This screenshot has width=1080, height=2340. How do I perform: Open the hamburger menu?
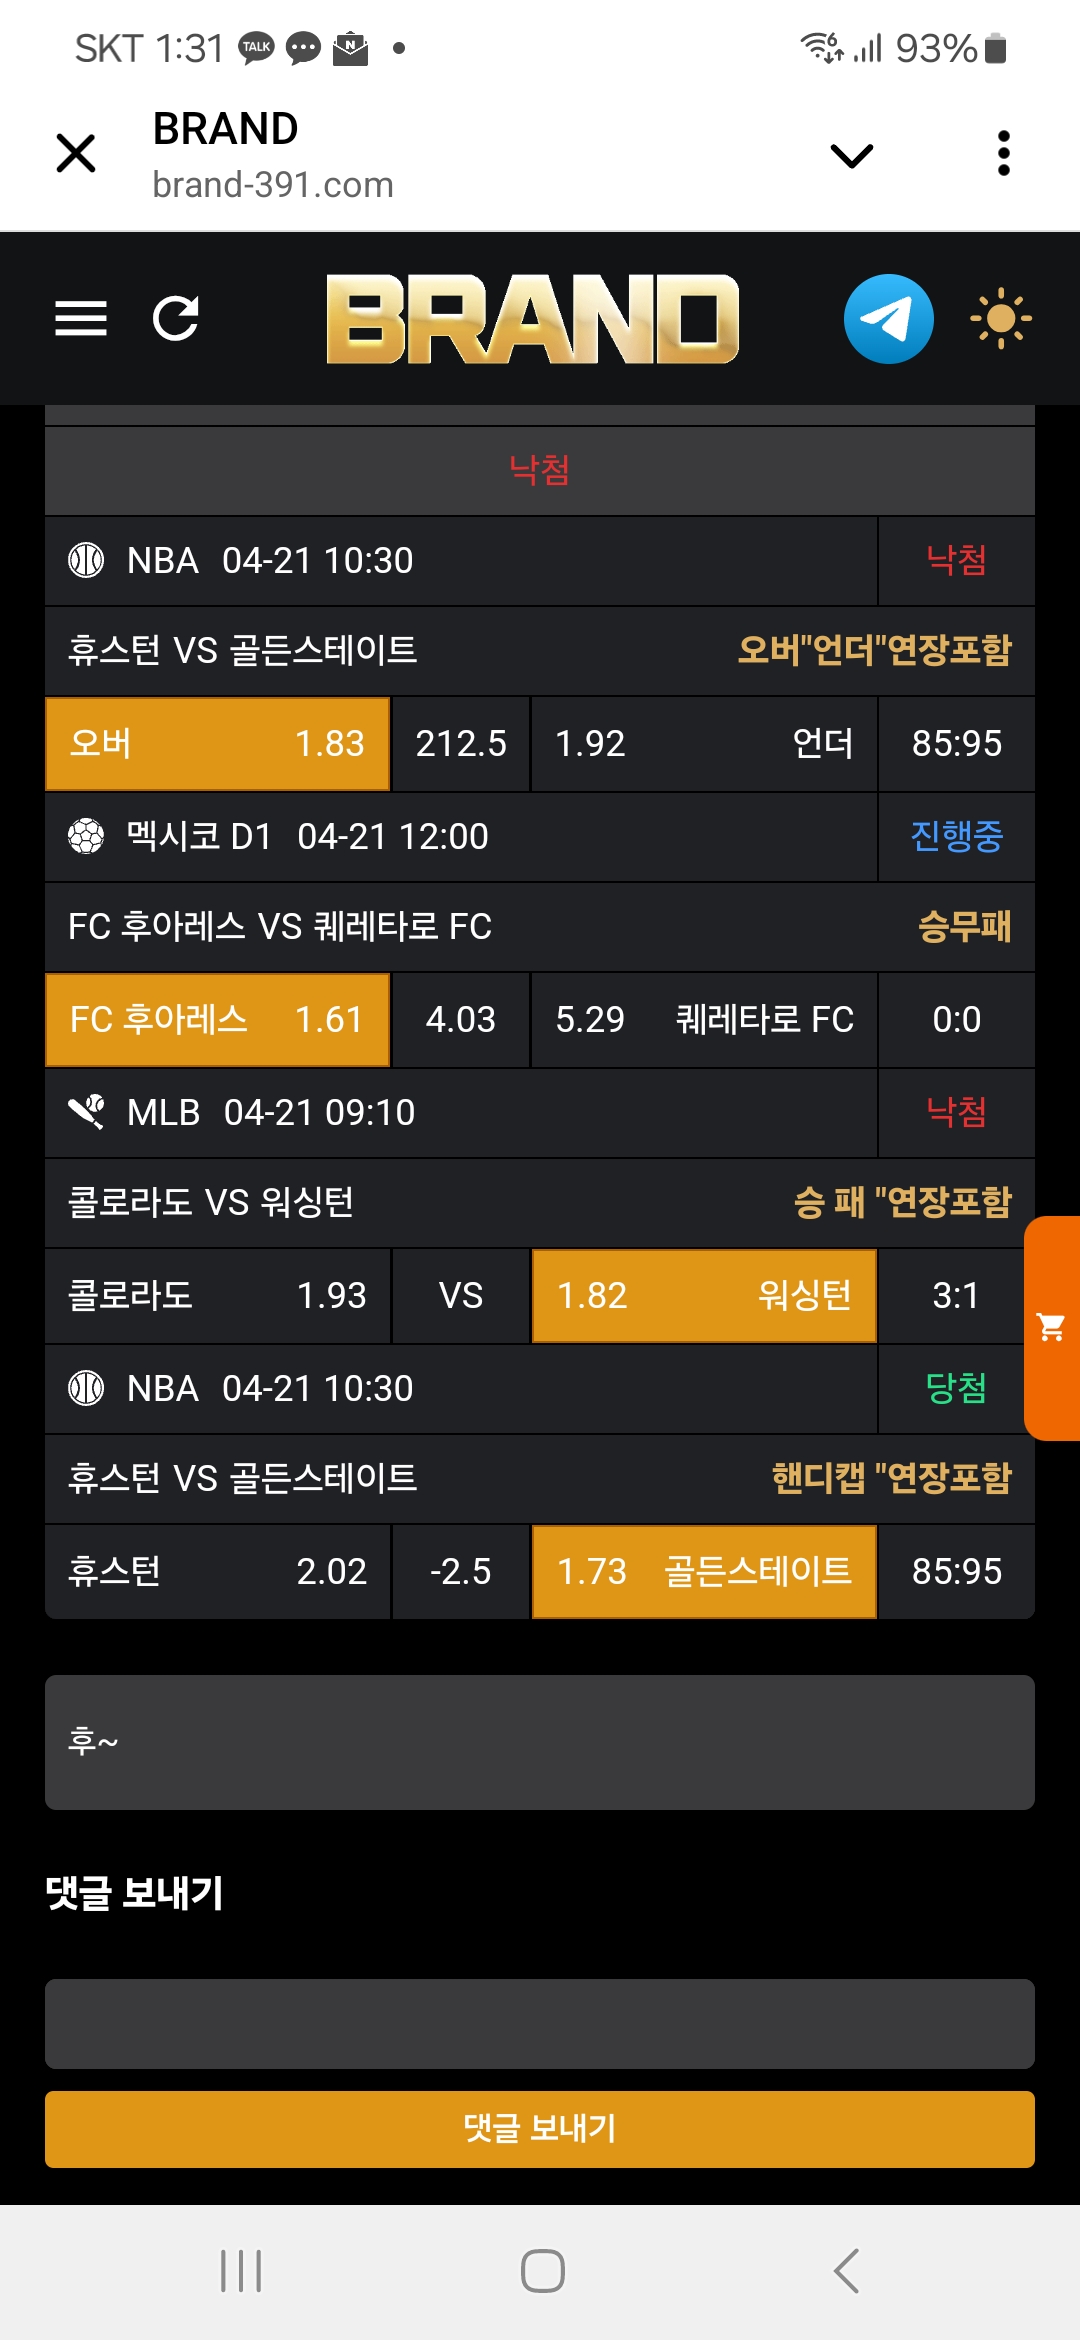(x=81, y=319)
